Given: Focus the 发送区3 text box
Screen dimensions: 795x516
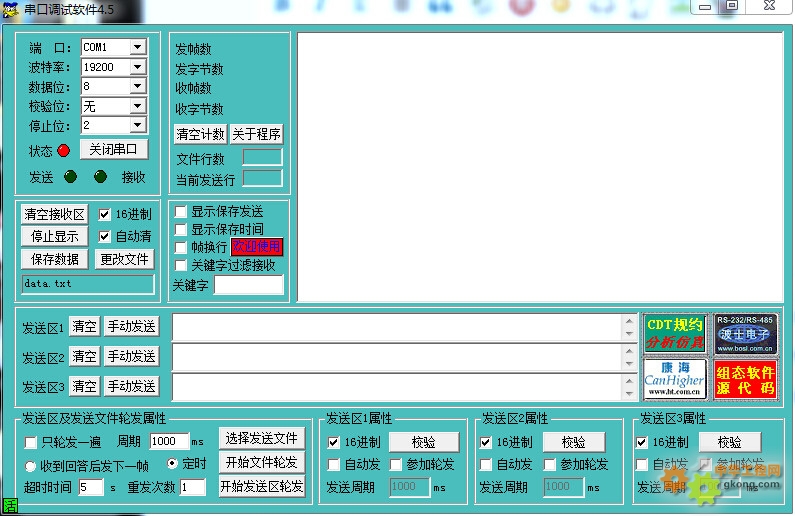Looking at the screenshot, I should pyautogui.click(x=398, y=387).
